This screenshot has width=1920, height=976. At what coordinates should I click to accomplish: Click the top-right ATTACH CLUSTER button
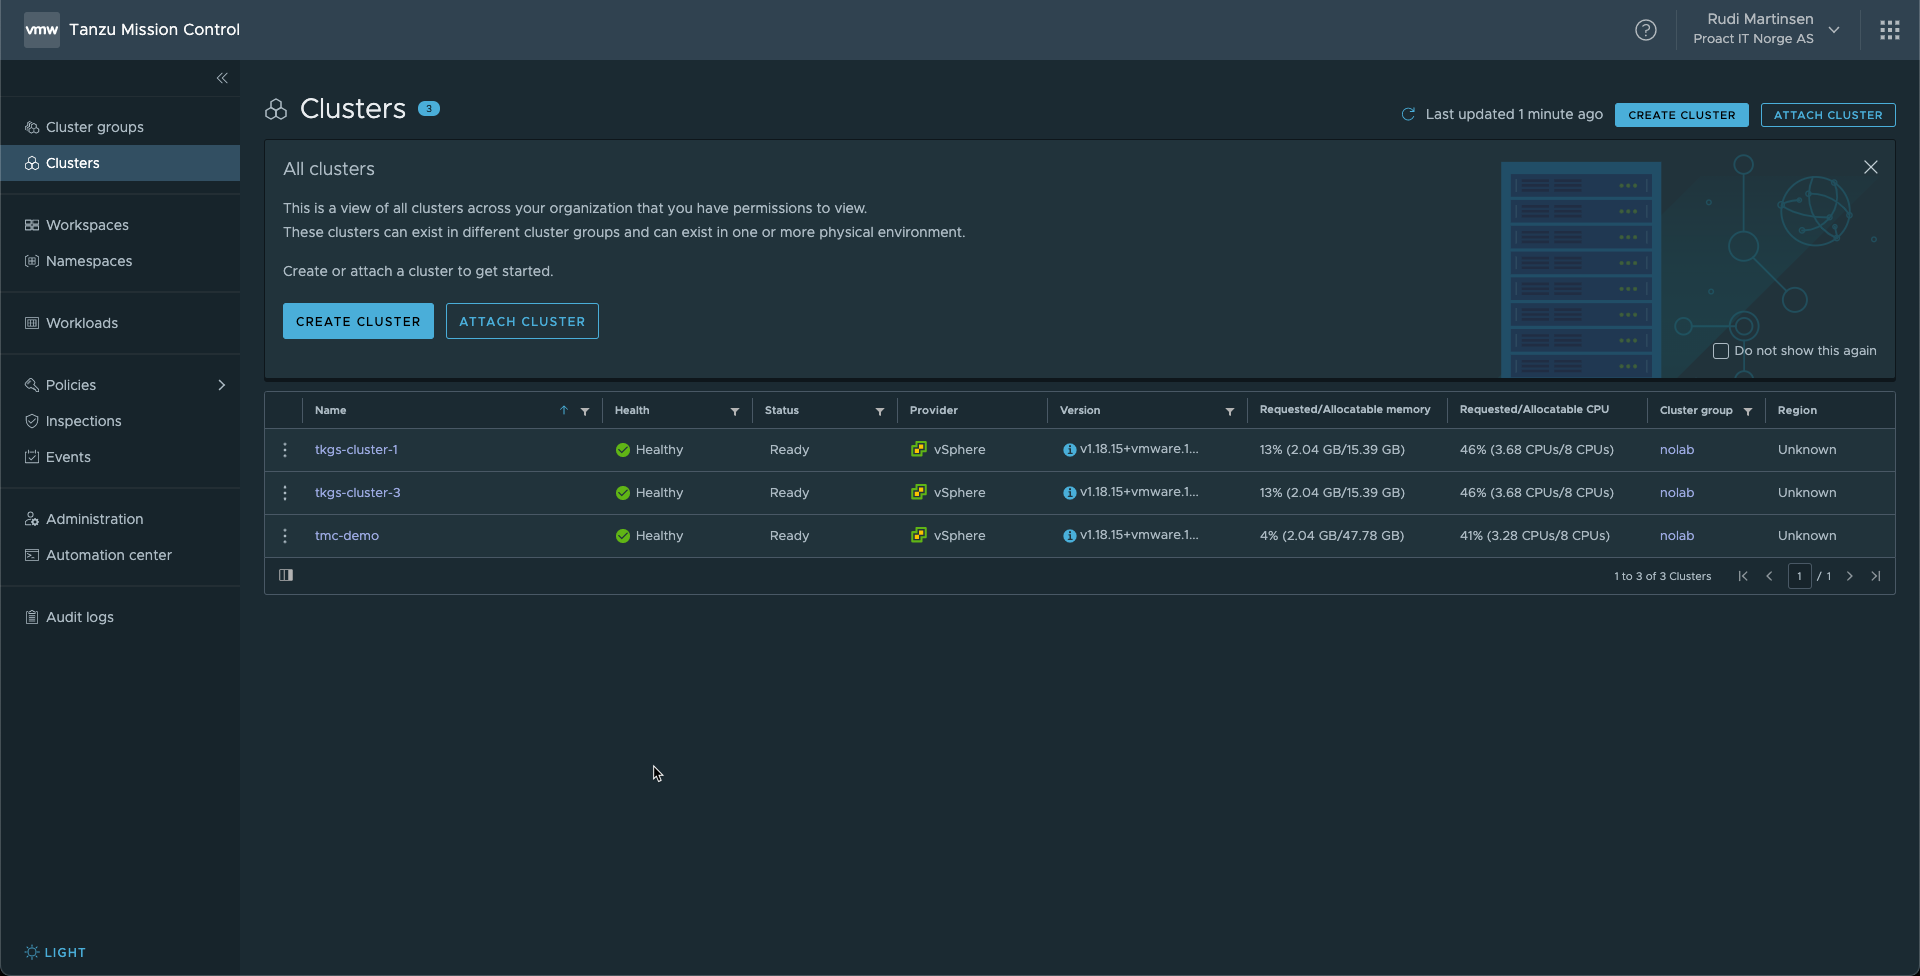pos(1827,115)
